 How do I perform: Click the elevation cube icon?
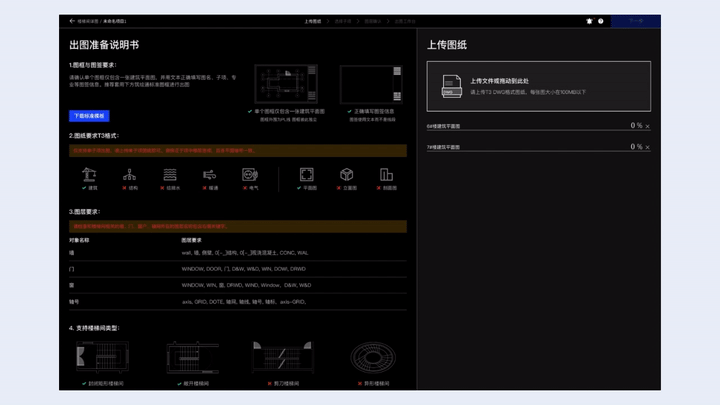pos(347,174)
